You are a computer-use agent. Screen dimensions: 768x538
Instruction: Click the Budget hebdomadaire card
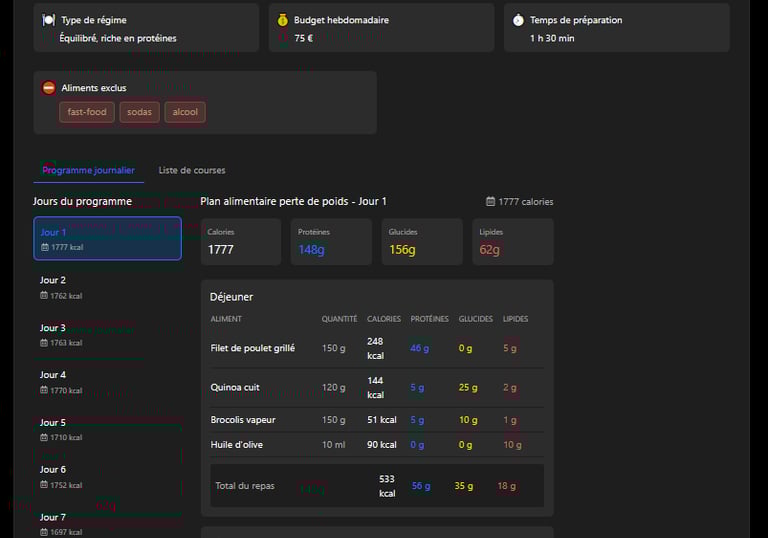[382, 27]
